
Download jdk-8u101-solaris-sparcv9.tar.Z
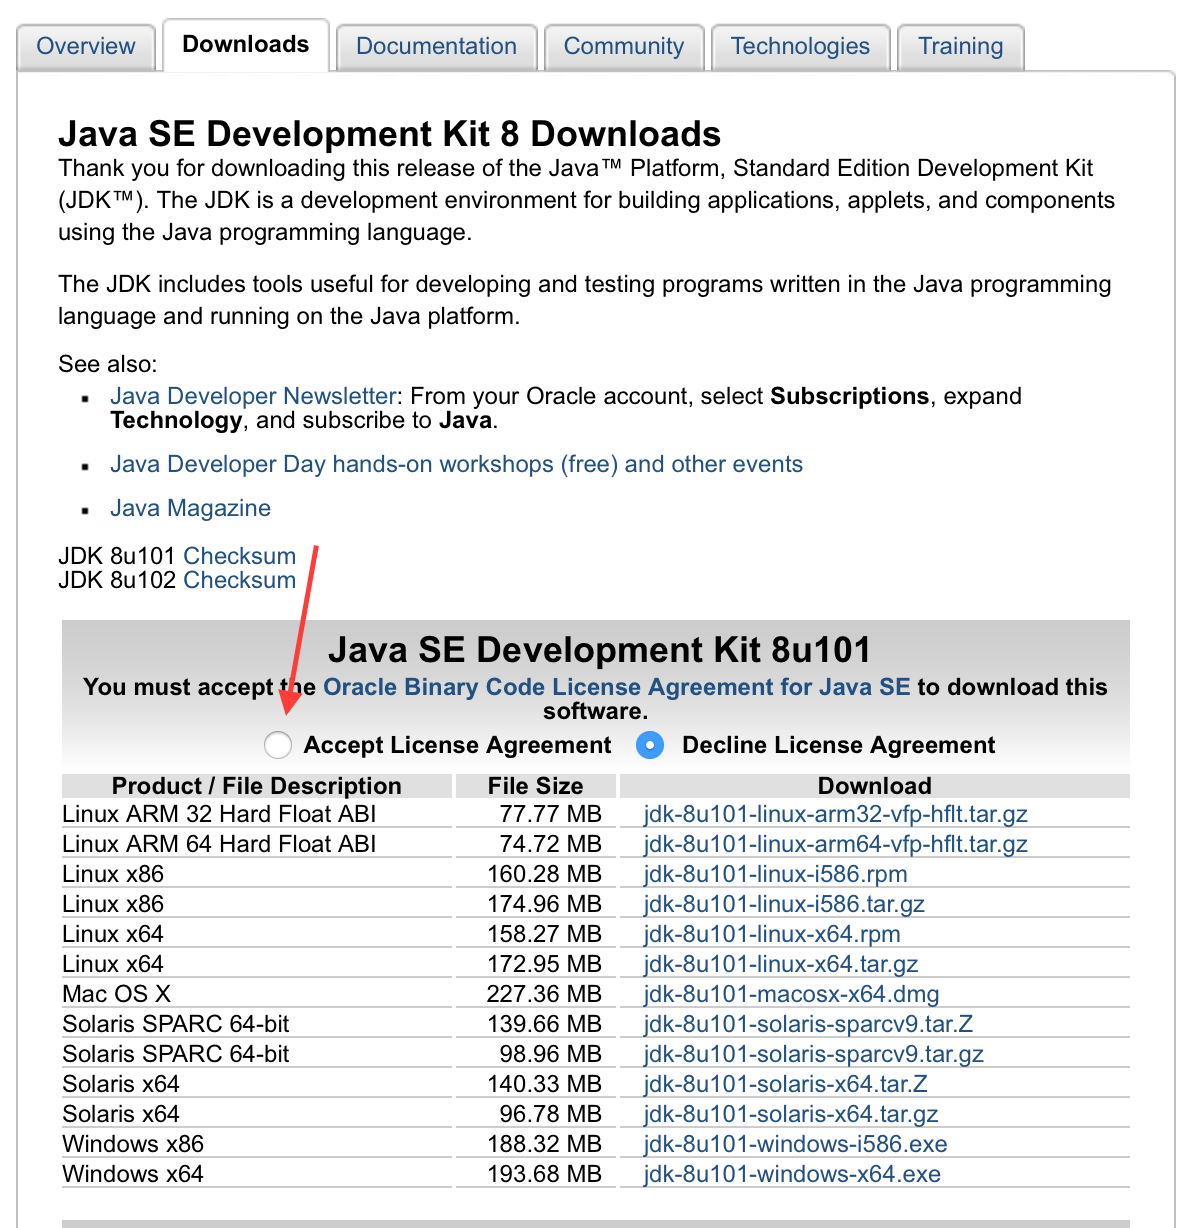point(809,1024)
